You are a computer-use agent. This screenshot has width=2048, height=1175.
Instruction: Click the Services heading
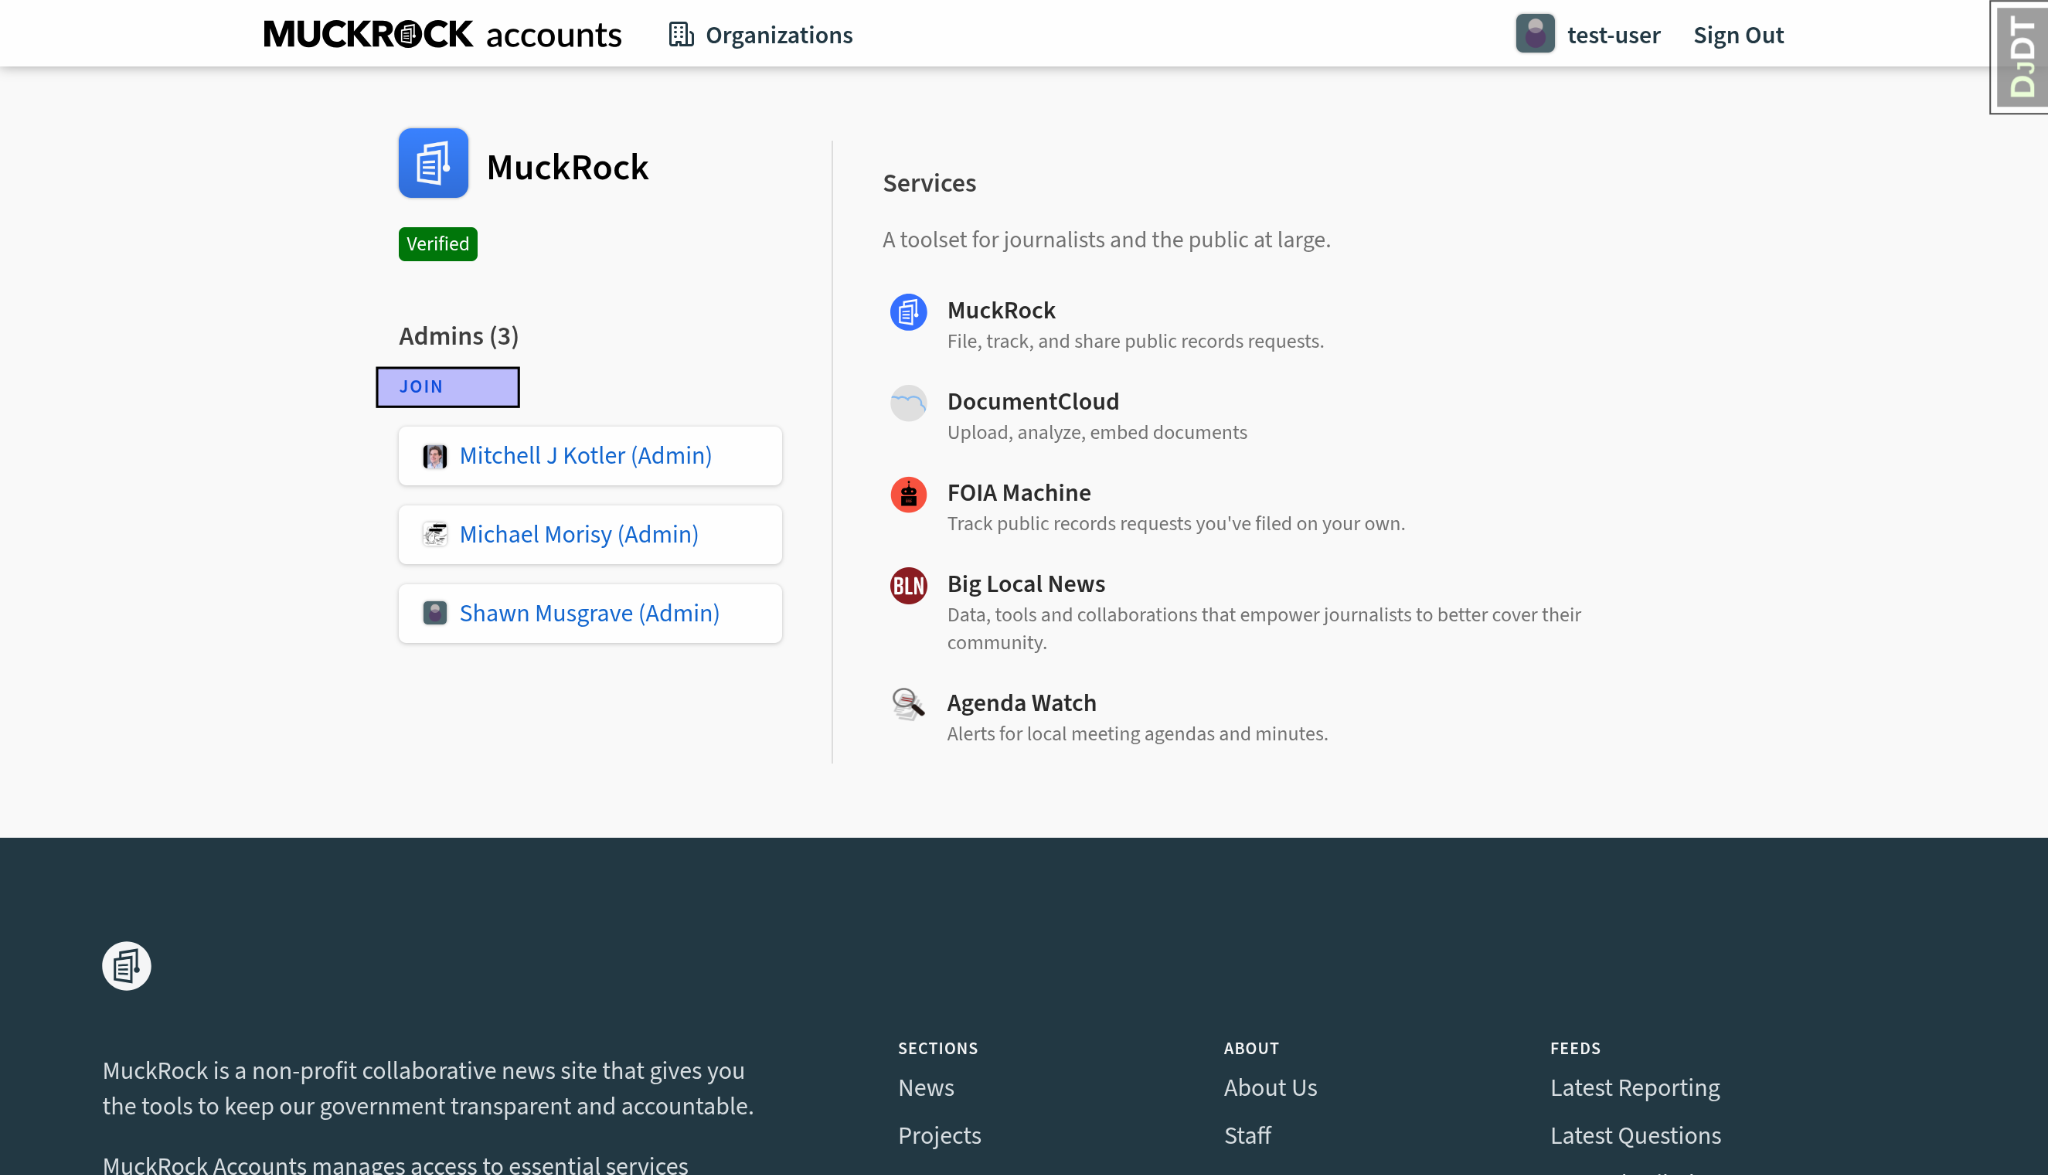pyautogui.click(x=929, y=183)
